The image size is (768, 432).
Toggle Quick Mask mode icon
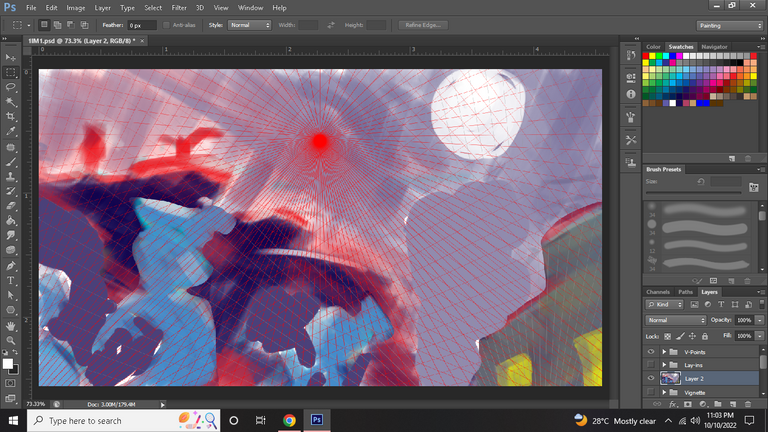10,383
